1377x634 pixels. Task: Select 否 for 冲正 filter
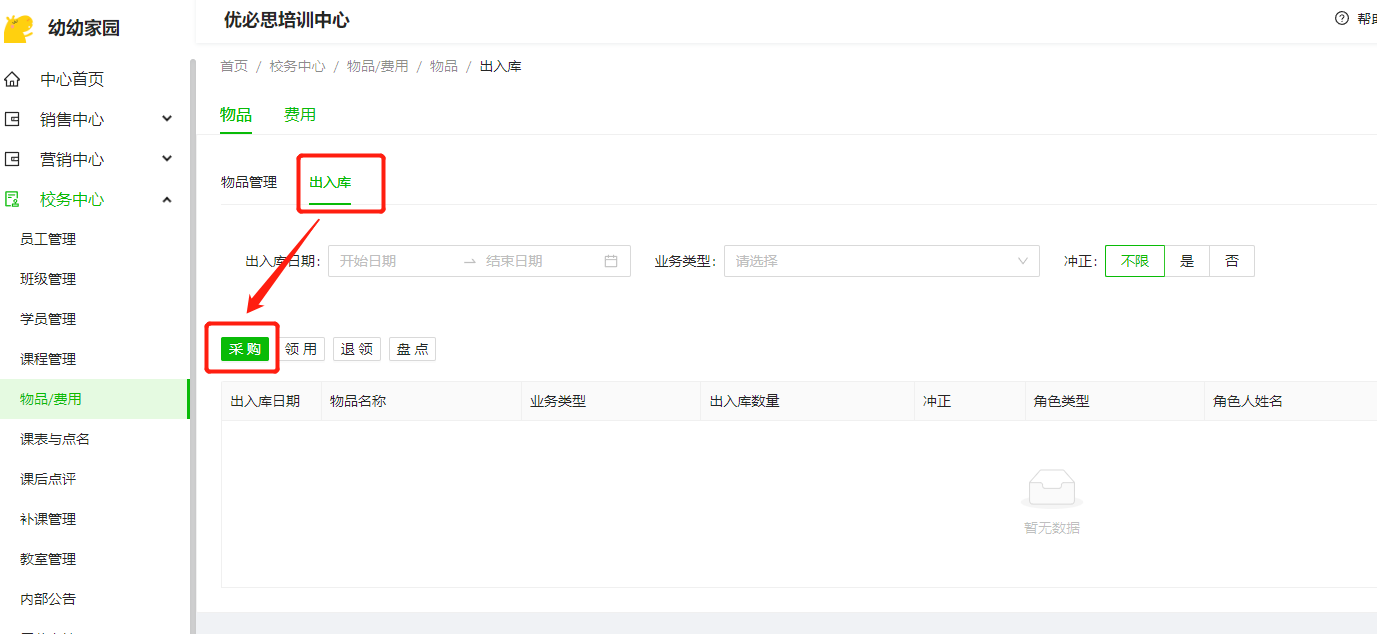[1231, 261]
